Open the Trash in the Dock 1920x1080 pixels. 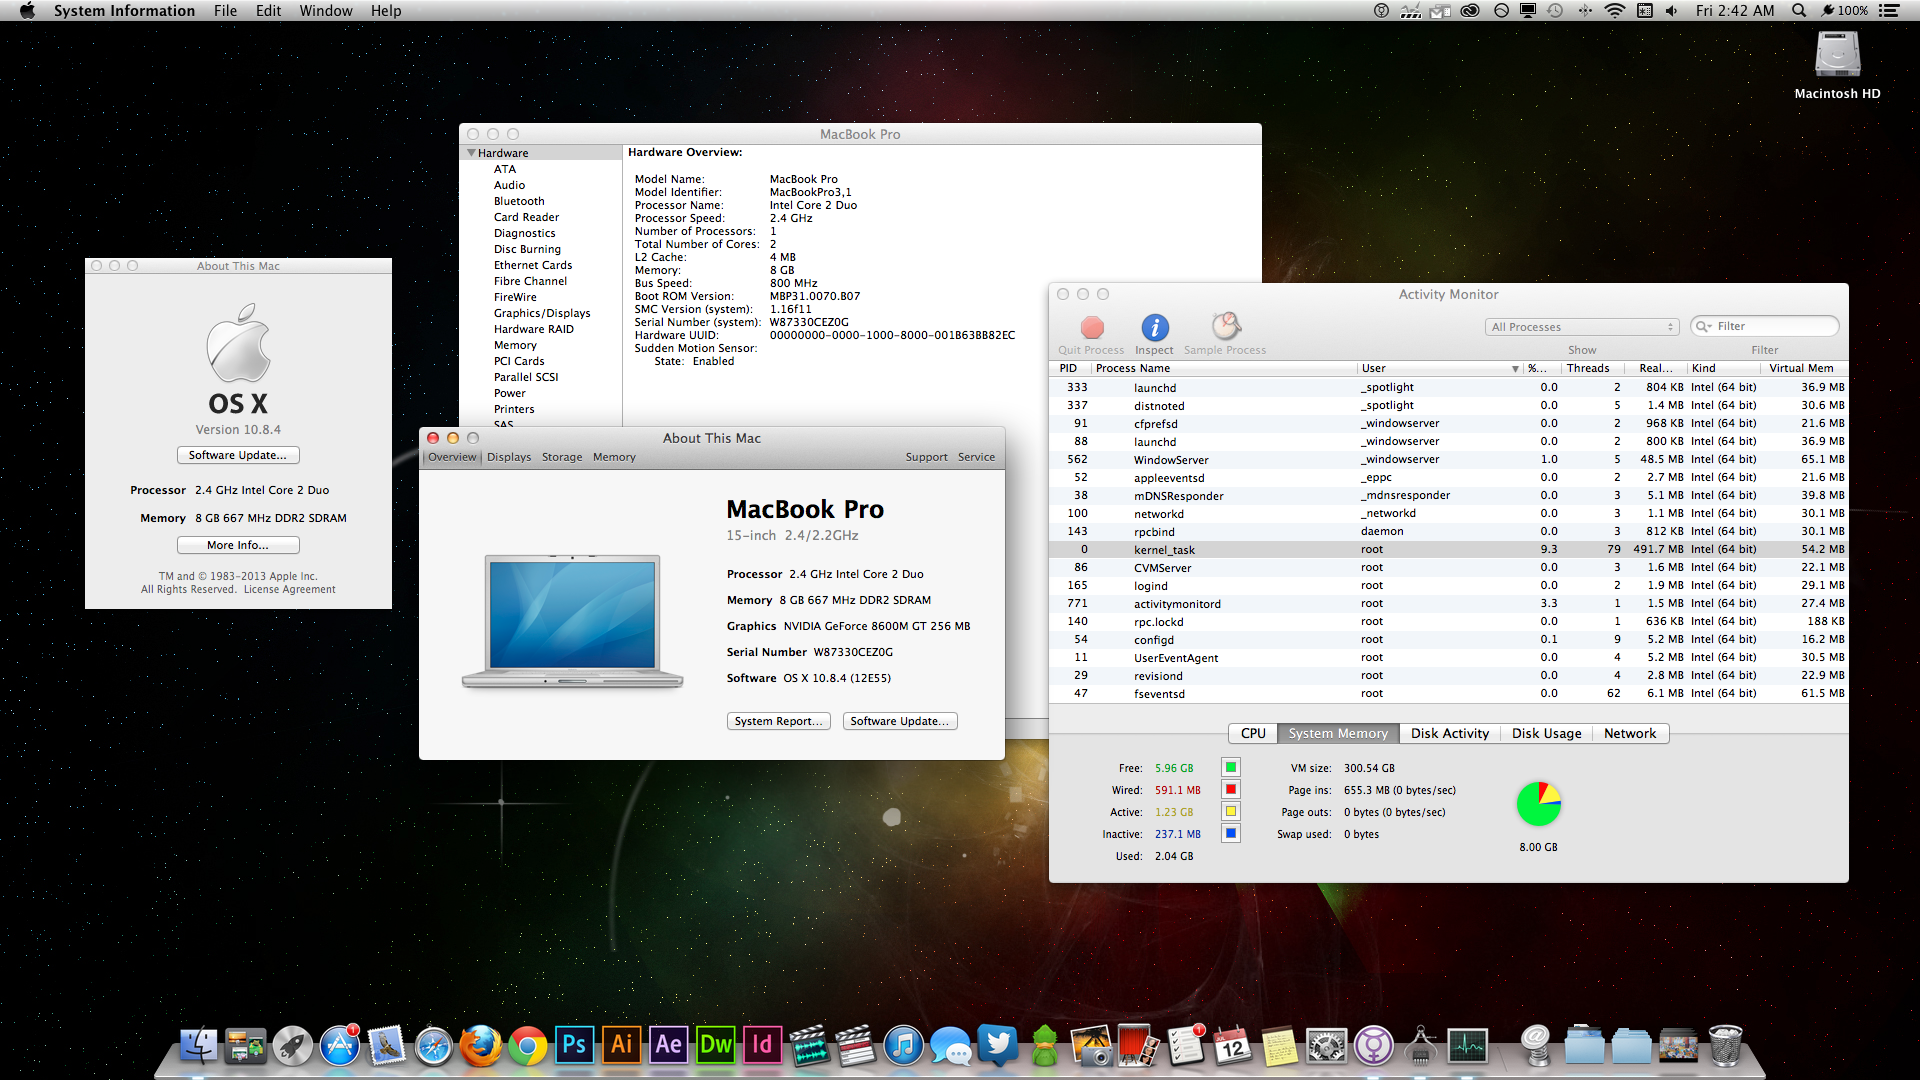coord(1726,1046)
